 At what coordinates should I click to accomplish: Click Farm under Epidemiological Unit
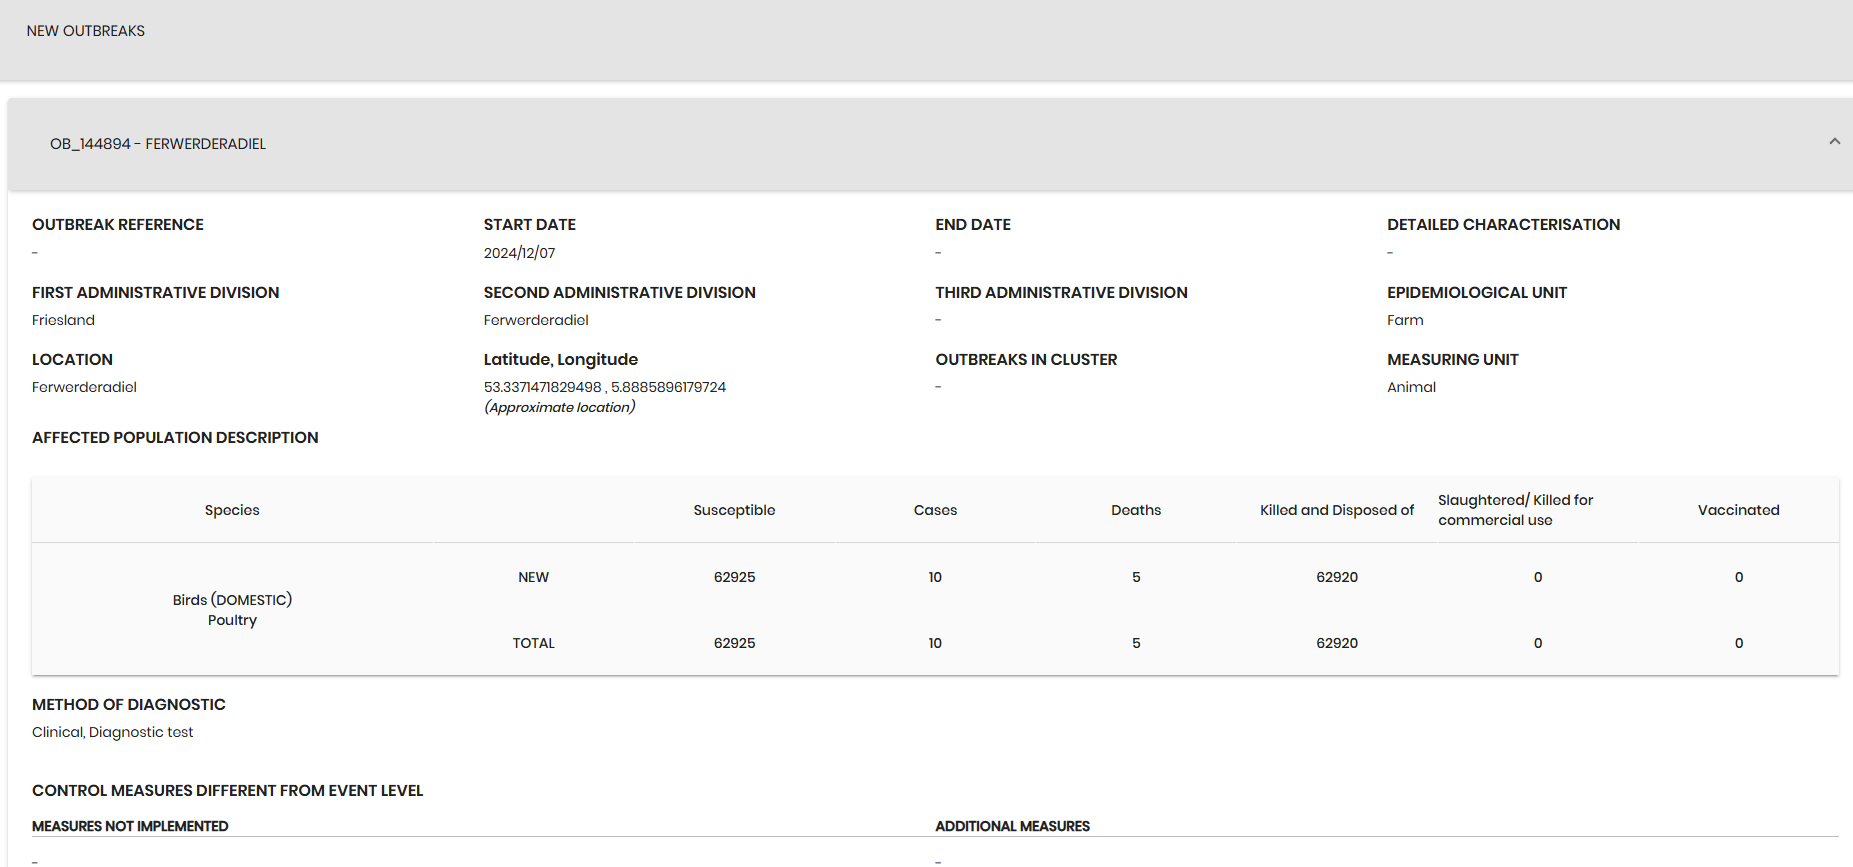(x=1405, y=320)
